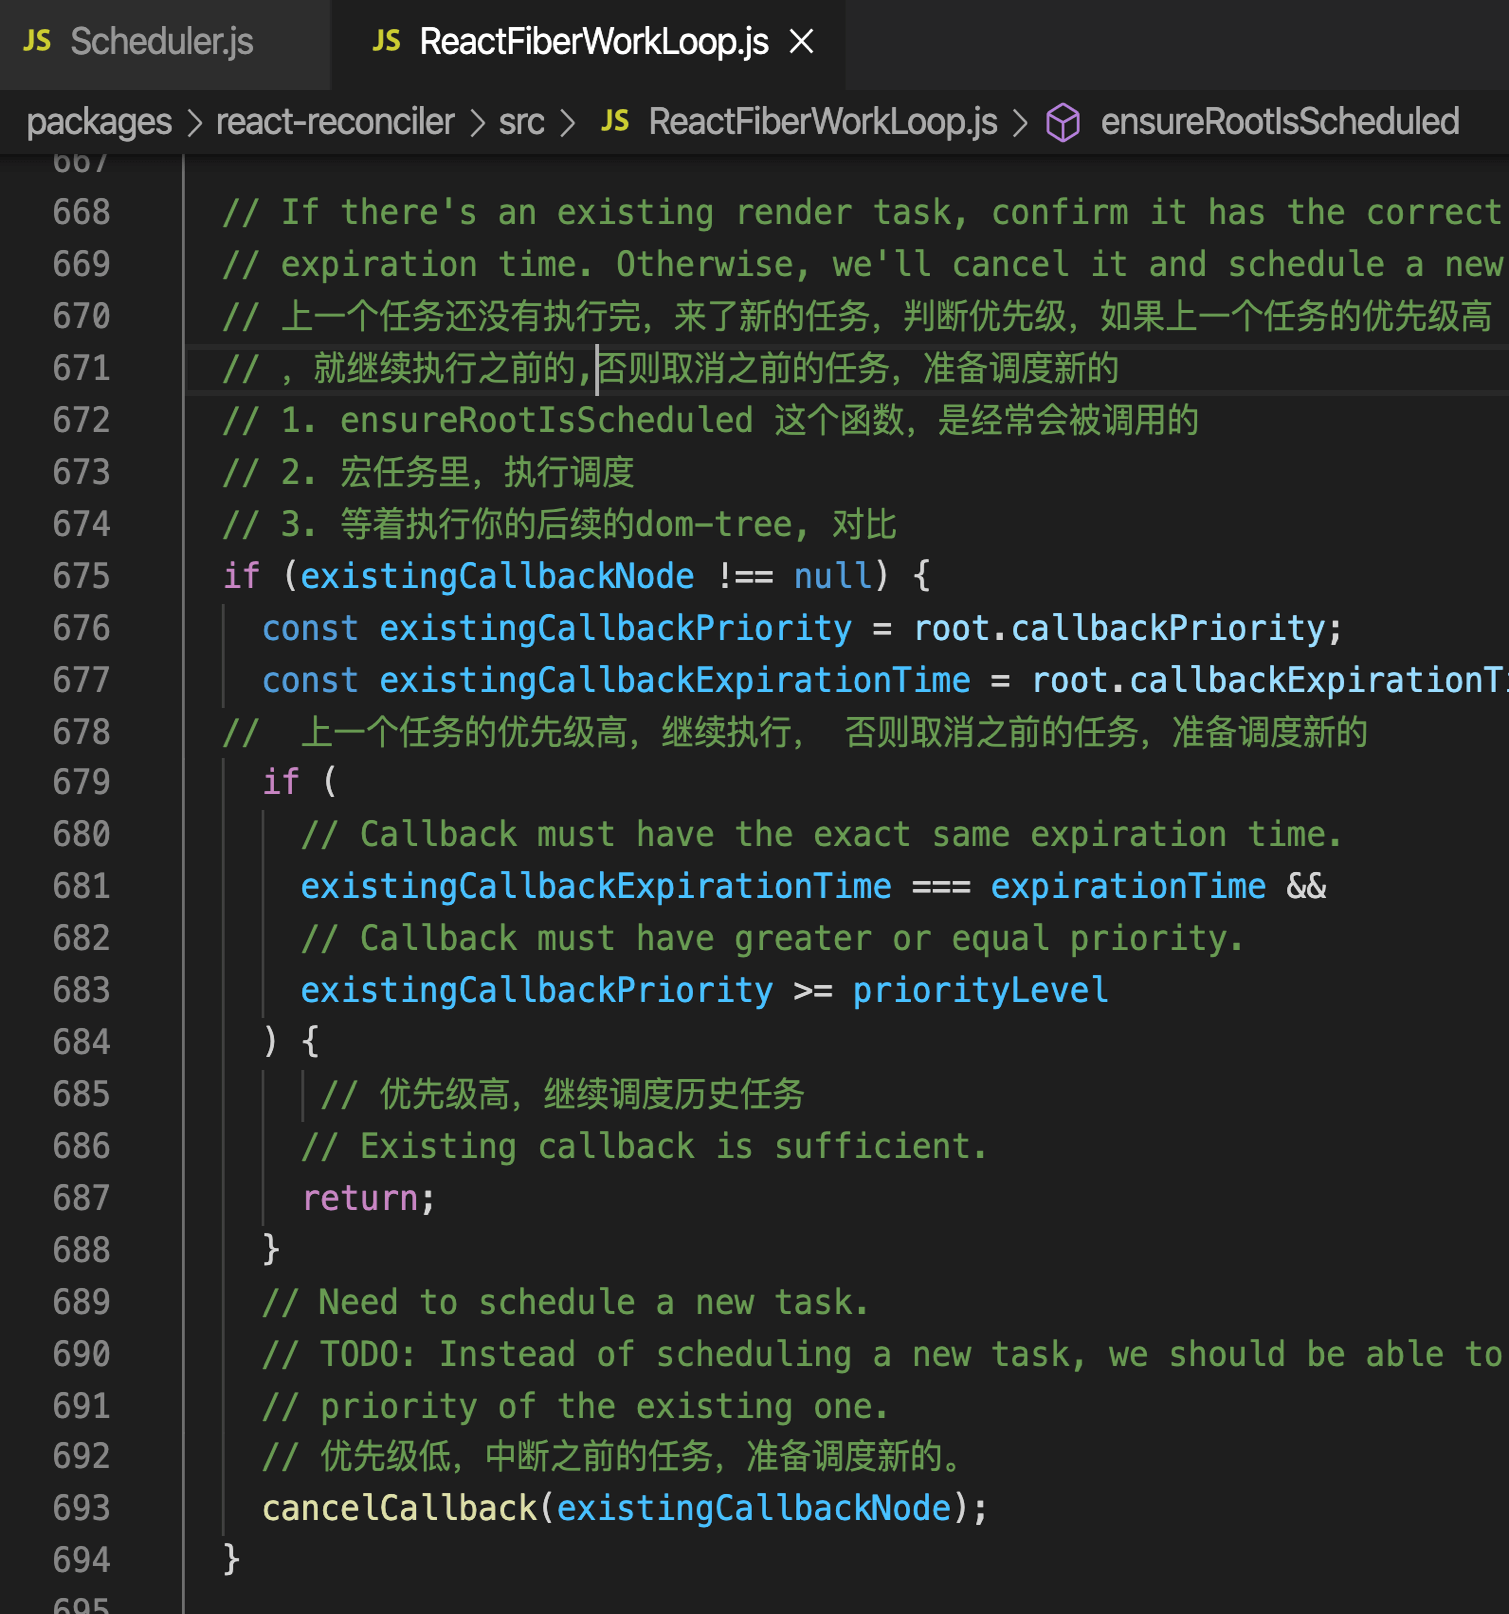Open the ReactFiberWorkLoop.js breadcrumb

pos(822,122)
